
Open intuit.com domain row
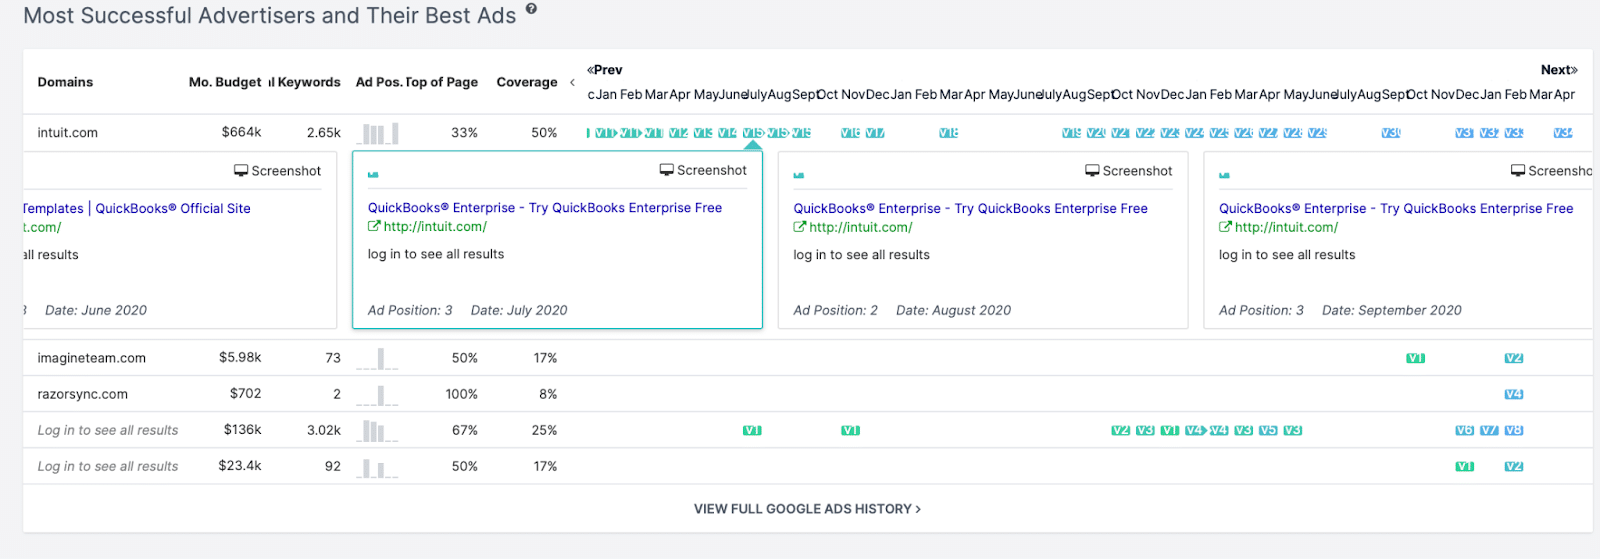[67, 132]
